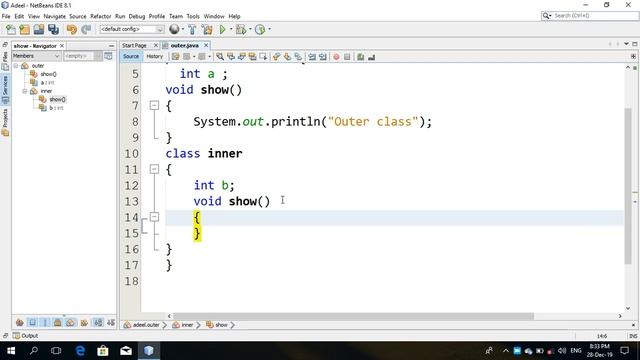Sort Navigator members by name

point(98,323)
